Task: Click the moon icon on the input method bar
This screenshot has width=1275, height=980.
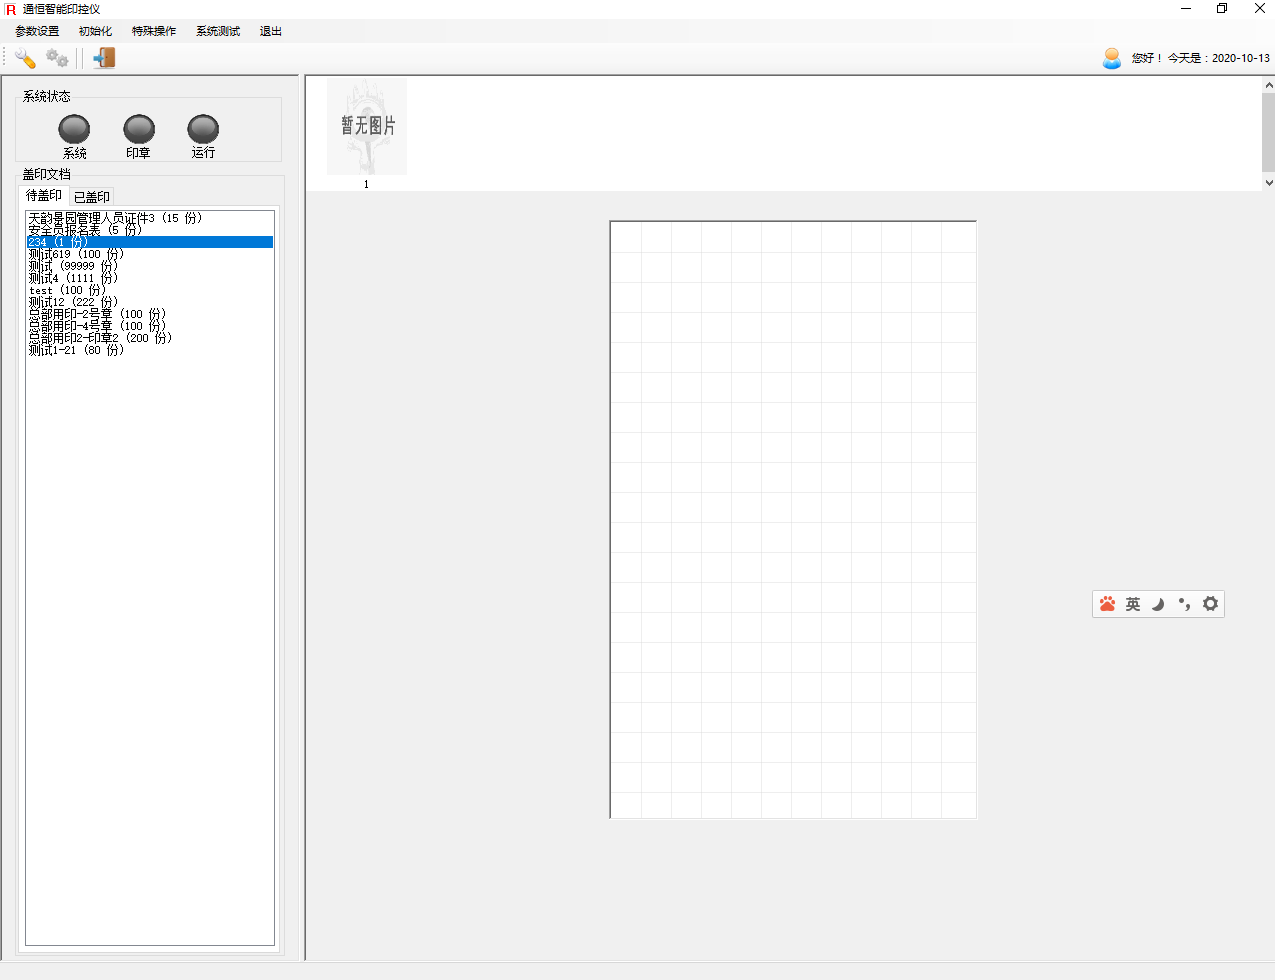Action: coord(1159,604)
